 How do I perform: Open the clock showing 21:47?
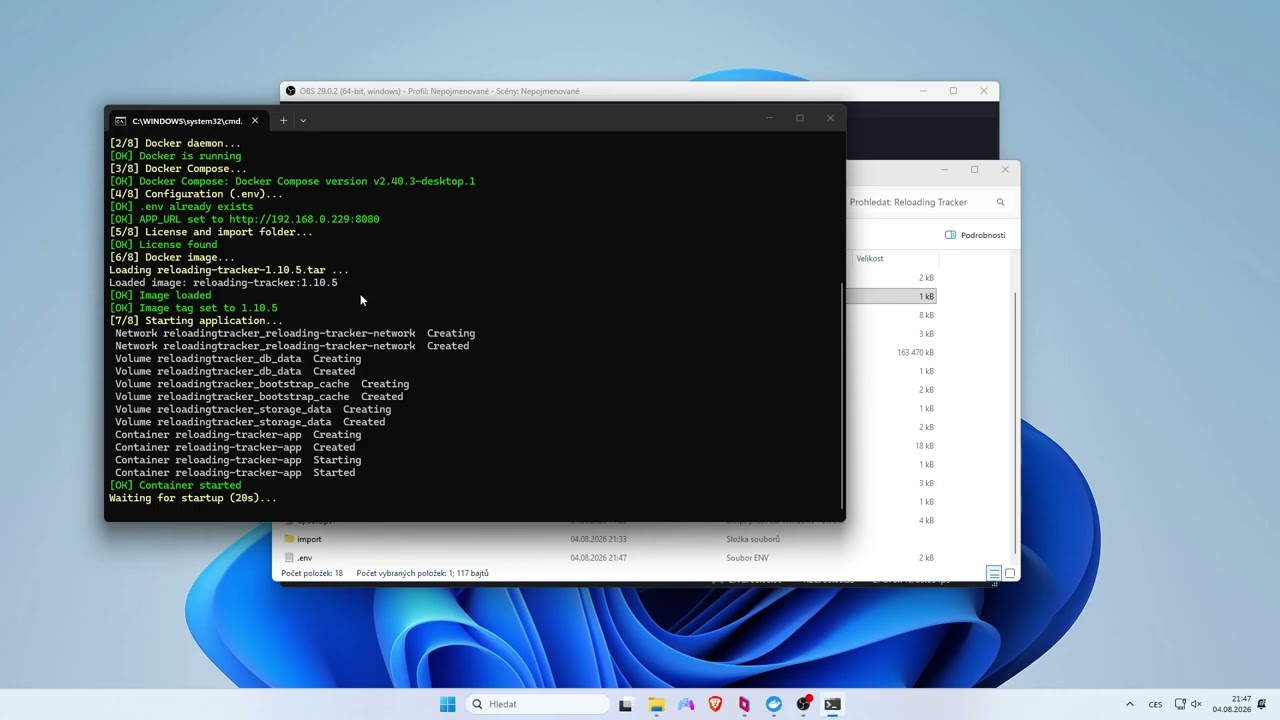point(1232,704)
